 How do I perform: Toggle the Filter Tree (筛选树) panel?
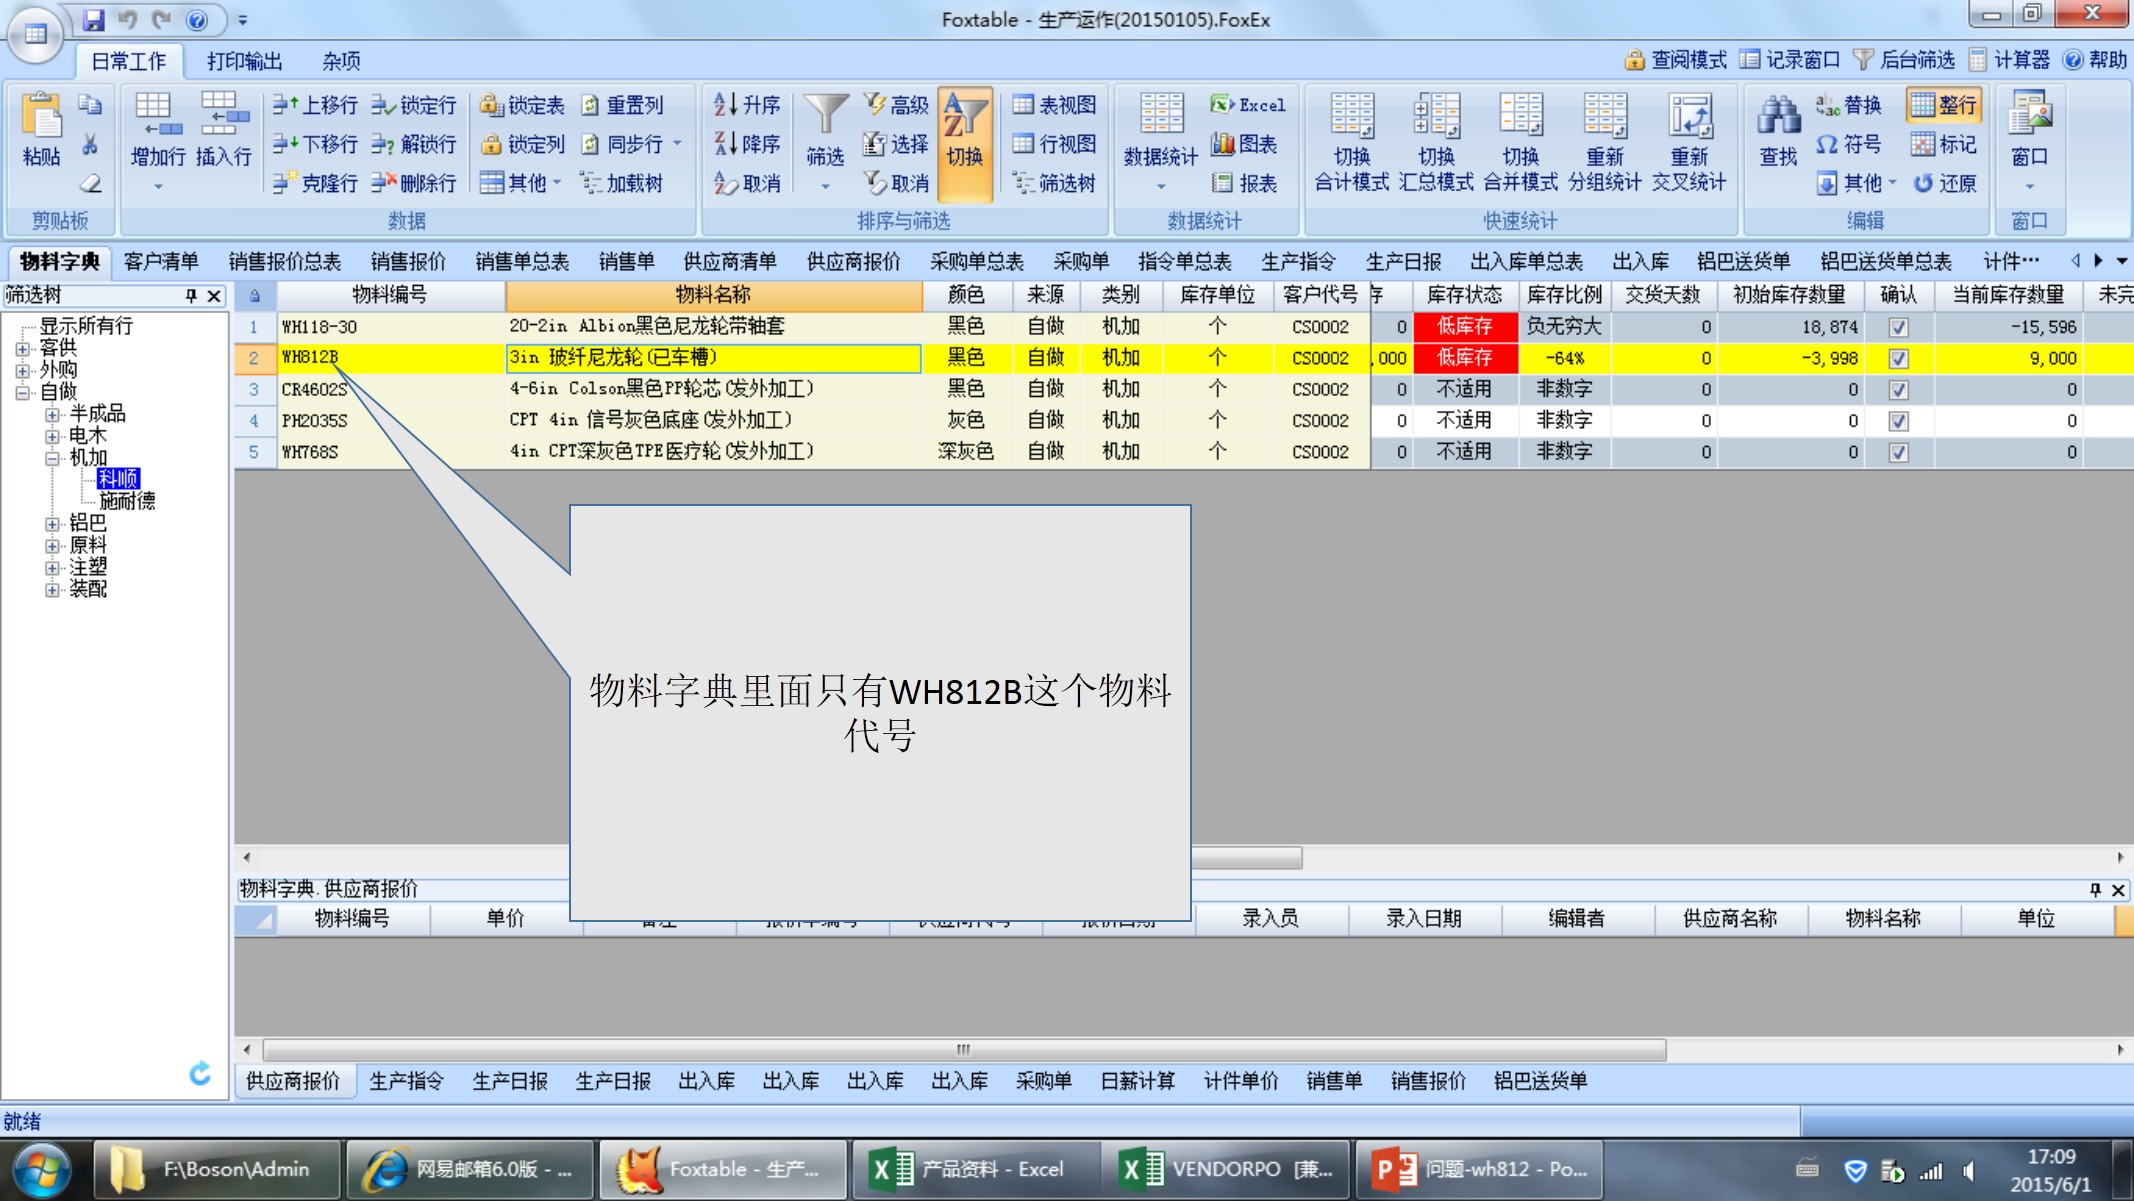(1054, 183)
